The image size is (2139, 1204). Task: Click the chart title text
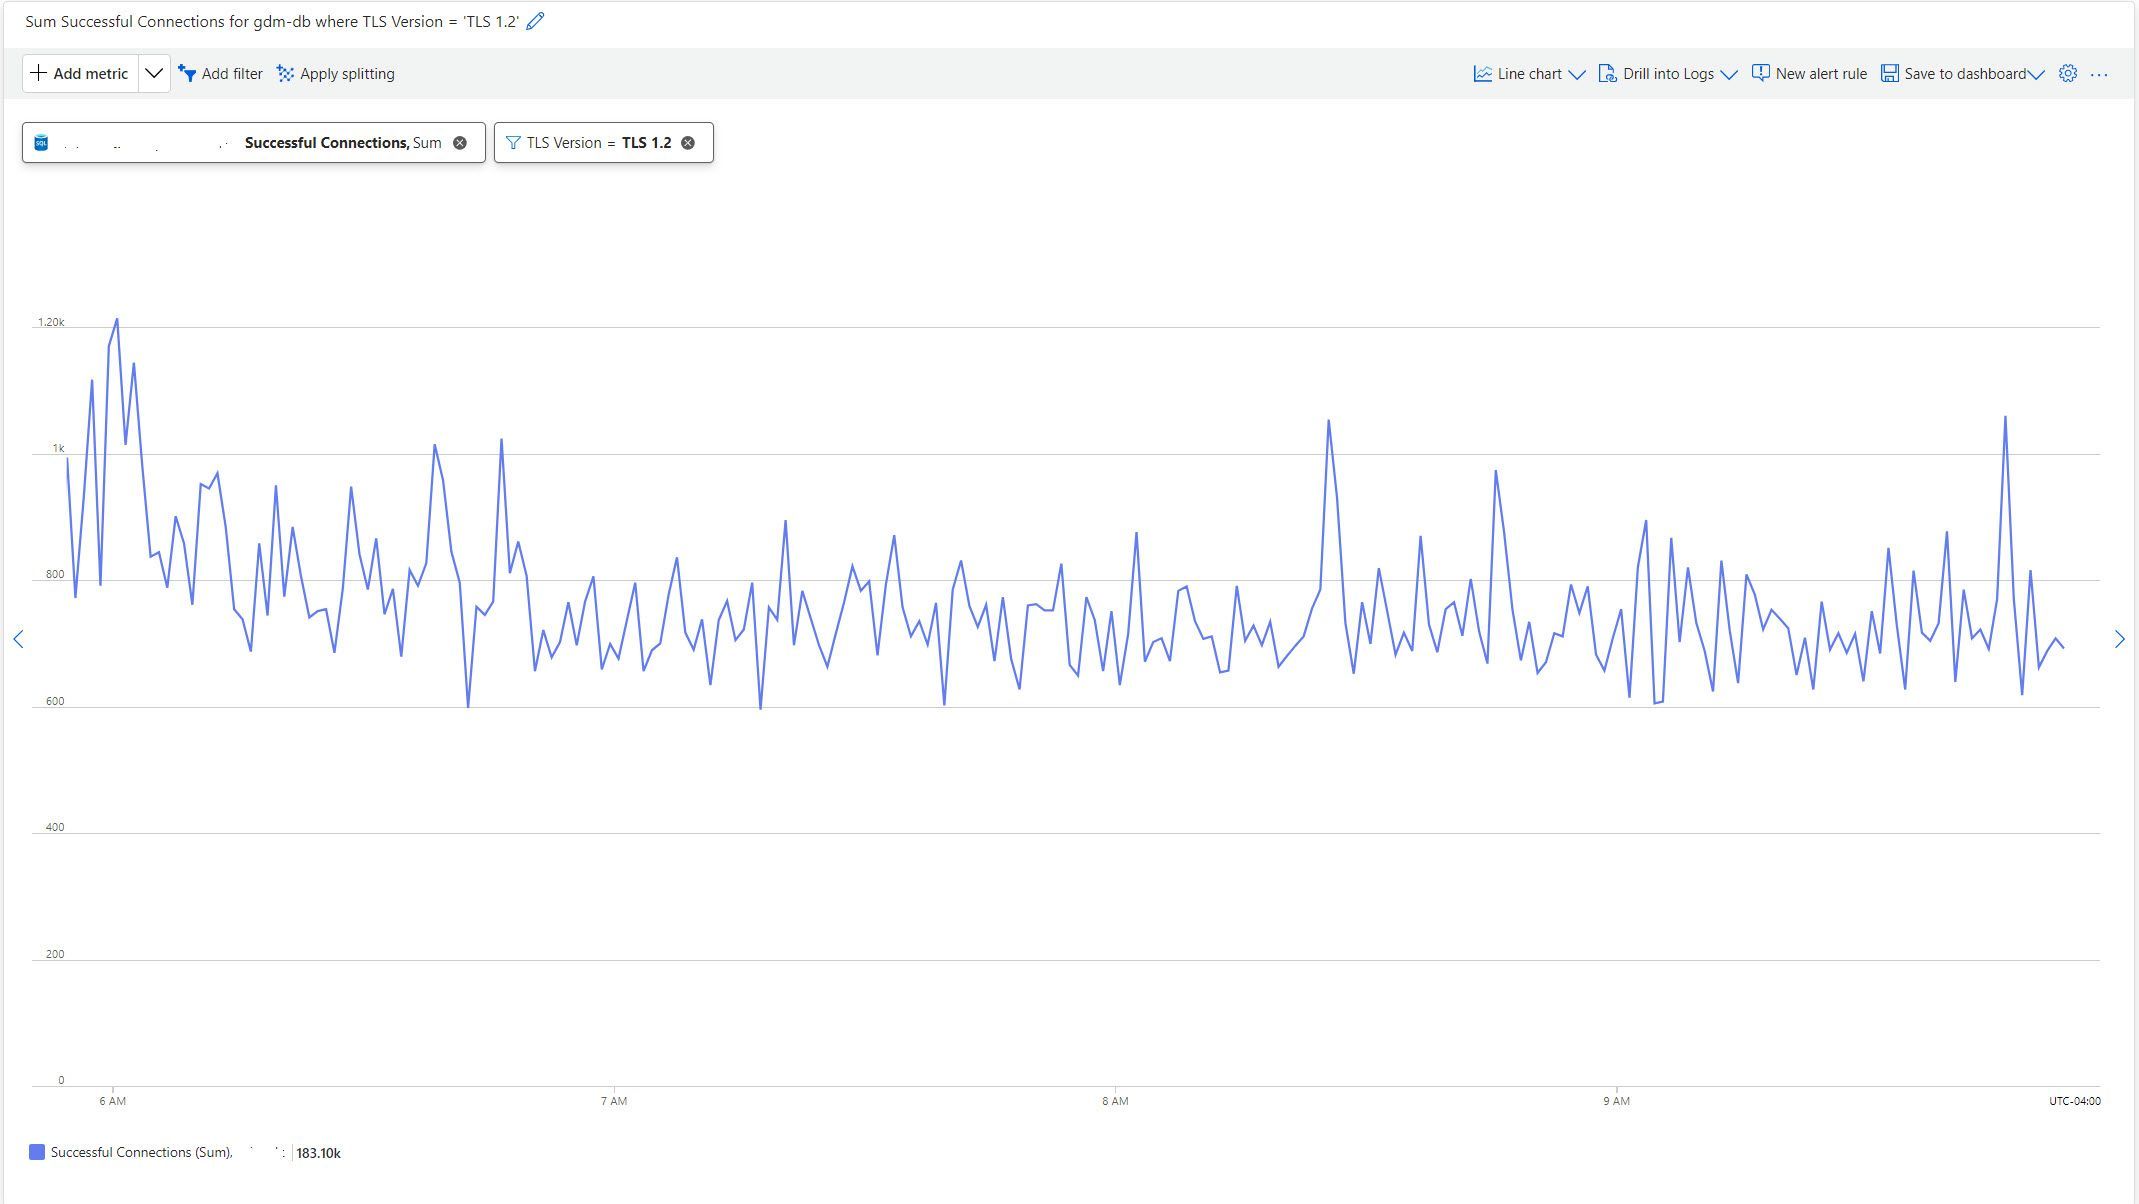click(268, 21)
